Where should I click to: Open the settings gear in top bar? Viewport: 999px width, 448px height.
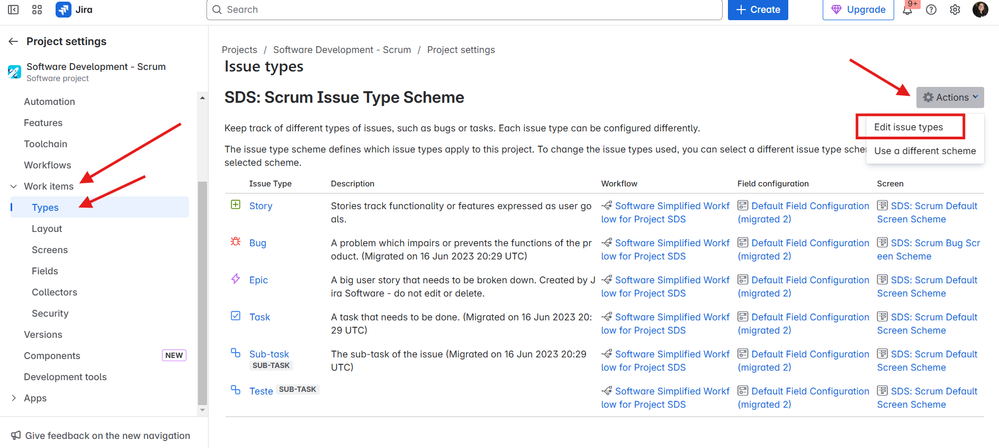pos(955,10)
